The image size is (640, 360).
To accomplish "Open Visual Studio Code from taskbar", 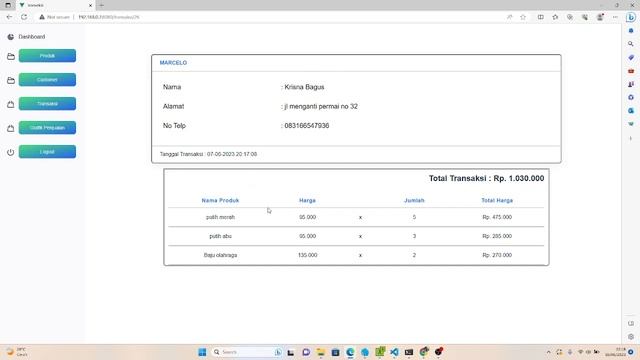I will point(394,352).
